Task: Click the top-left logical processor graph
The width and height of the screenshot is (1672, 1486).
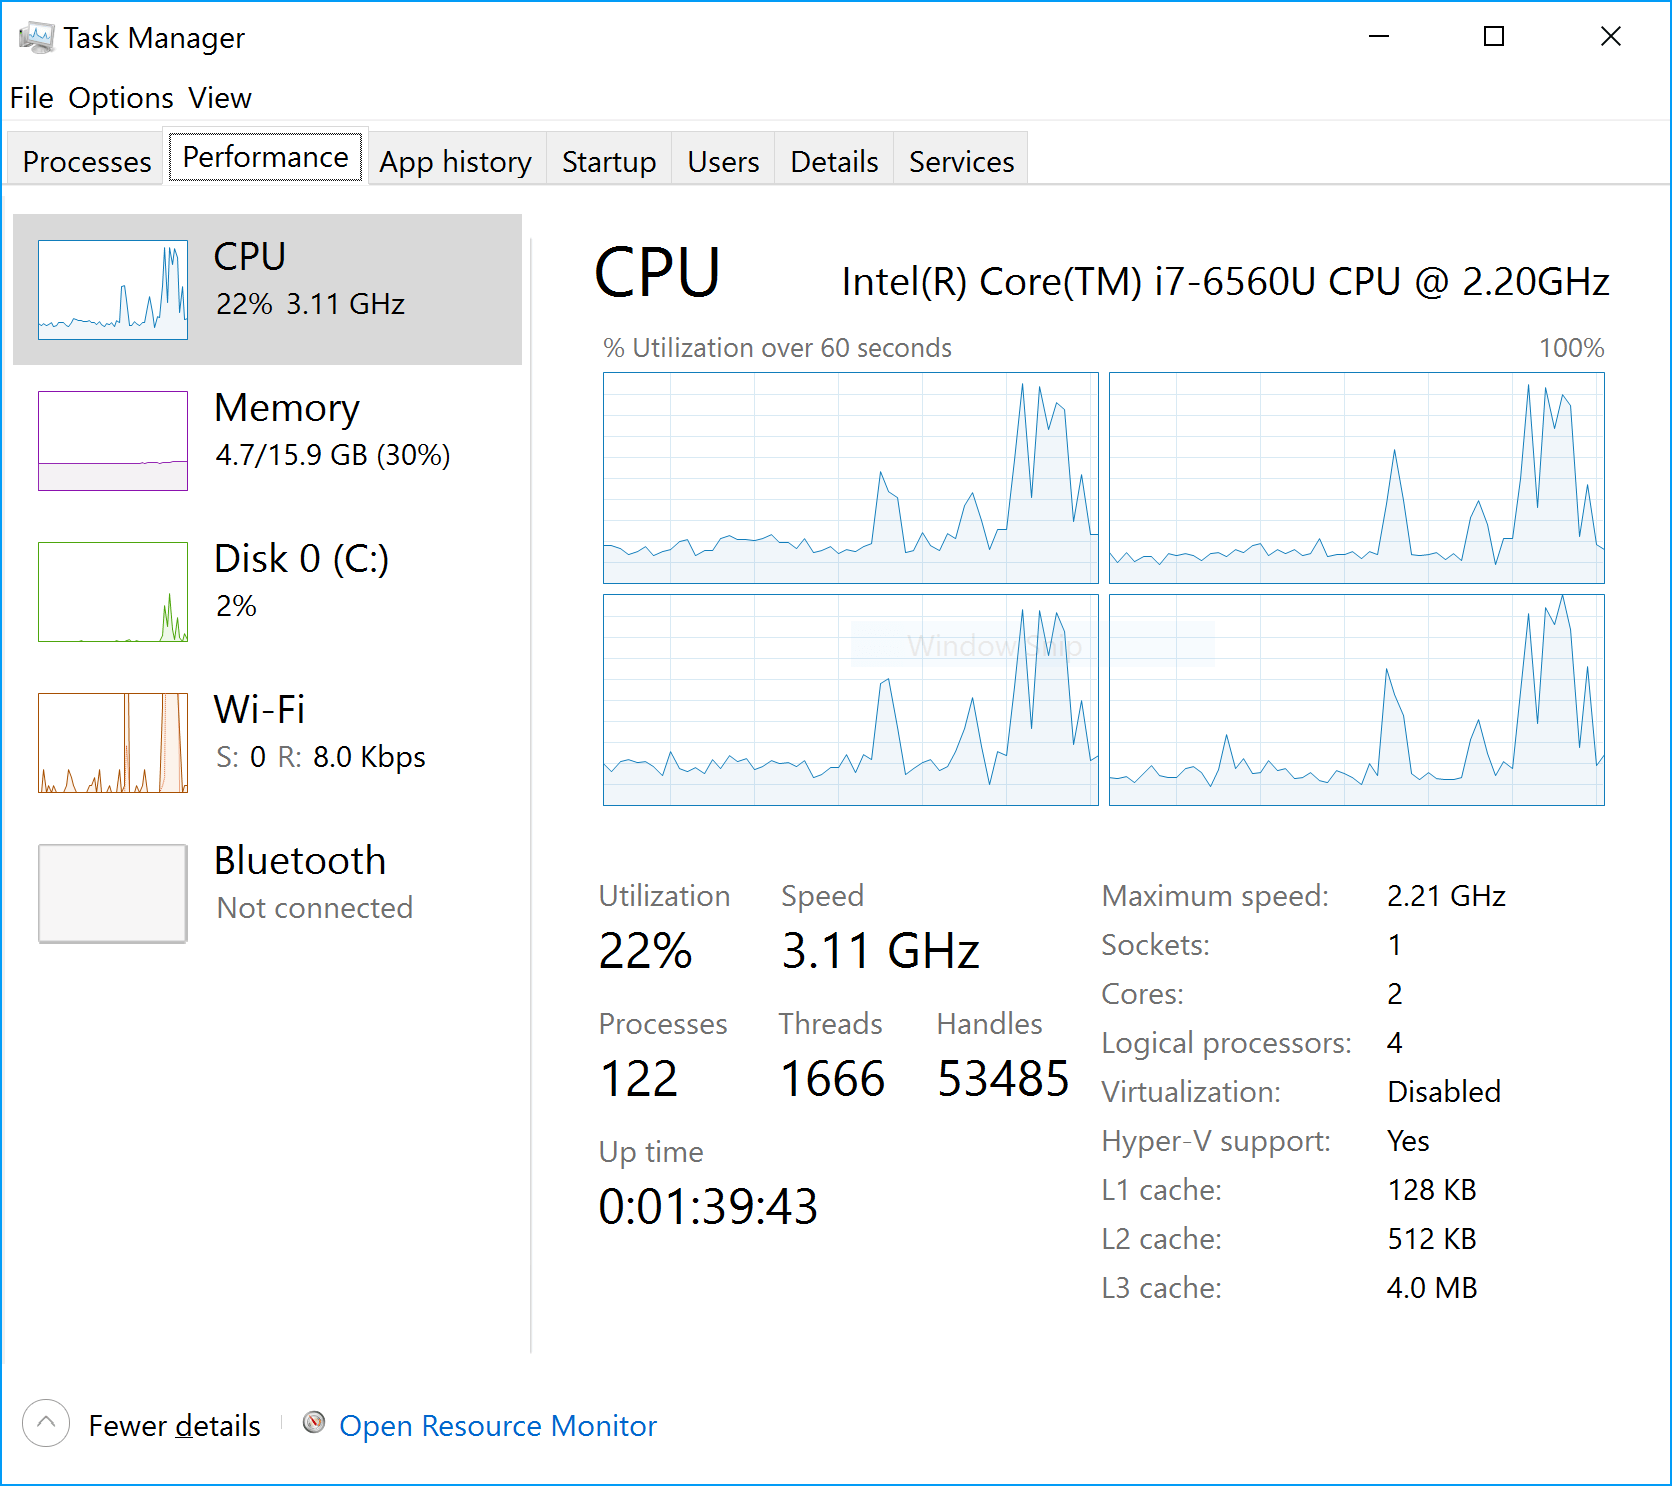Action: tap(851, 478)
